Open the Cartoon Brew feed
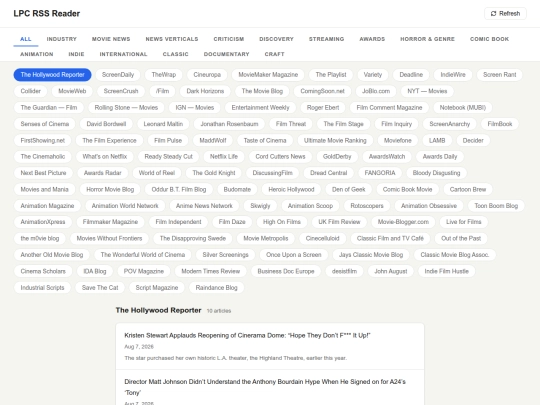 [x=468, y=189]
